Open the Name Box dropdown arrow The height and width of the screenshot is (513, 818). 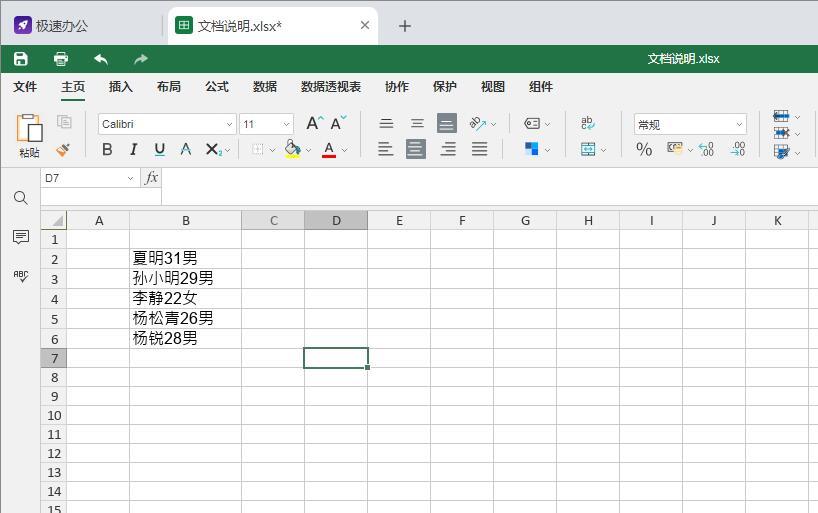[x=130, y=178]
